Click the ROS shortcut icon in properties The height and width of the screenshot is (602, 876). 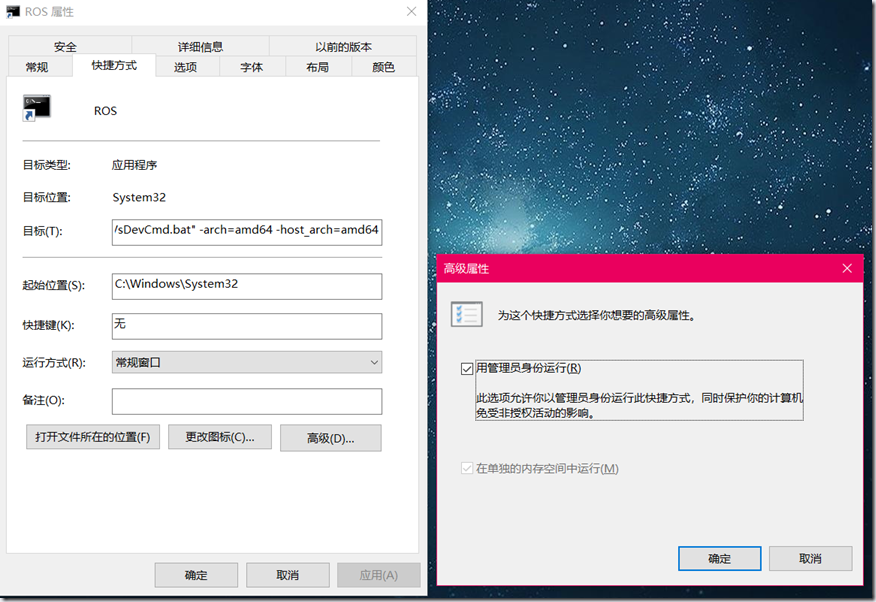click(x=36, y=108)
